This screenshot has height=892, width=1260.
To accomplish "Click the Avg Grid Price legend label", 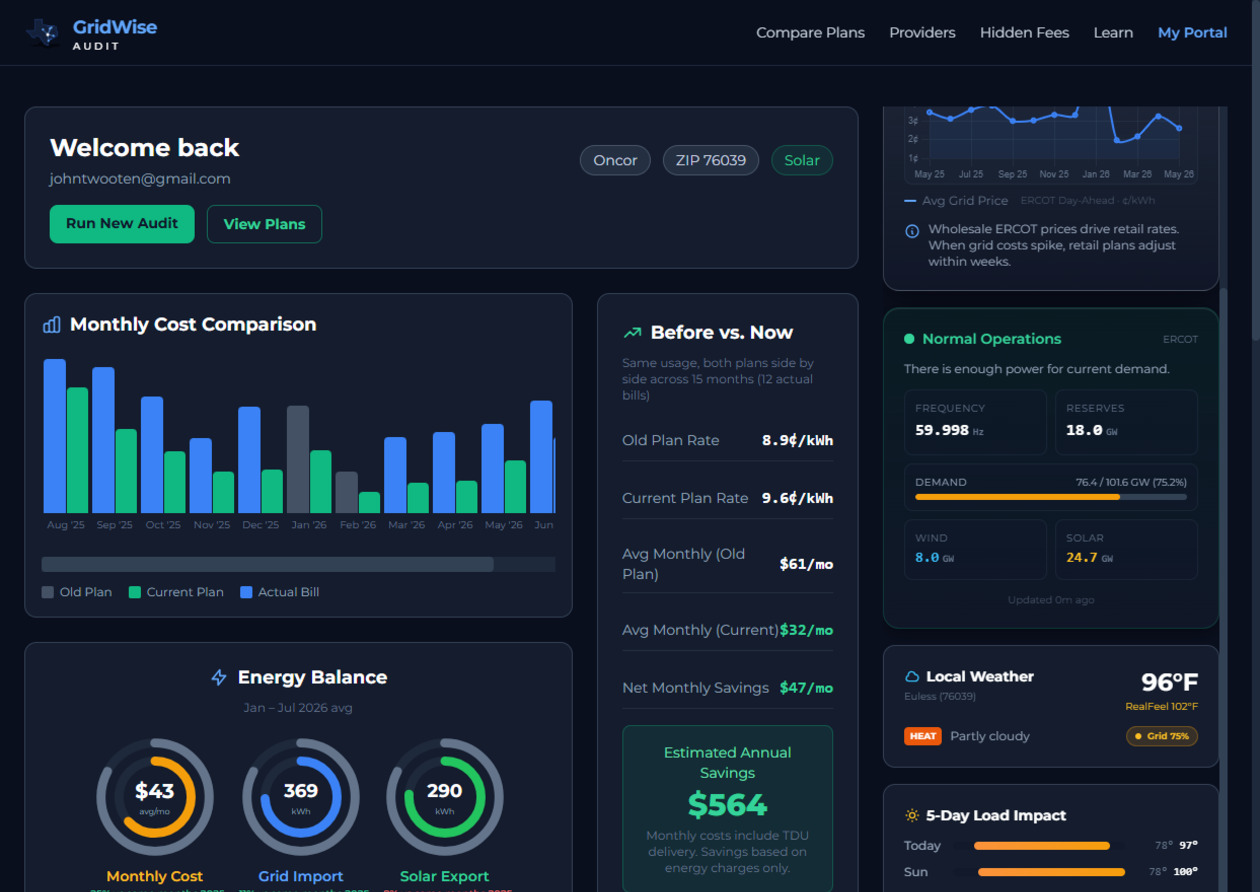I will click(965, 201).
